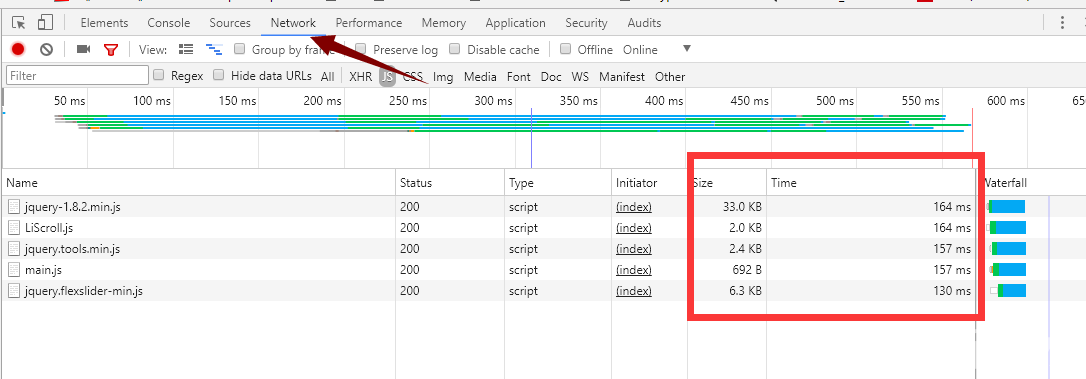Filter requests by Other

coord(670,76)
